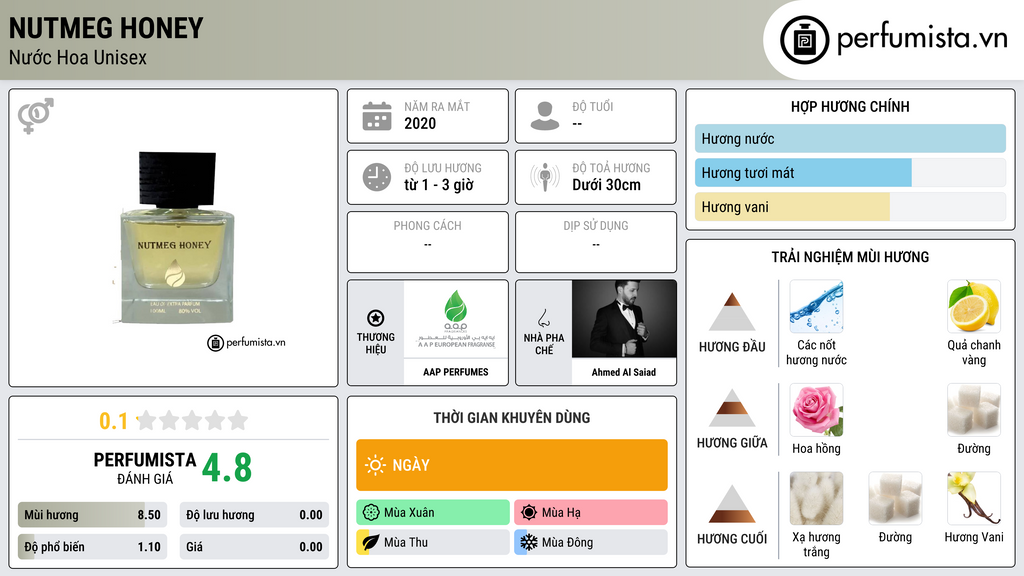The width and height of the screenshot is (1024, 576).
Task: Click the Nhà pha chế label
Action: [x=544, y=344]
